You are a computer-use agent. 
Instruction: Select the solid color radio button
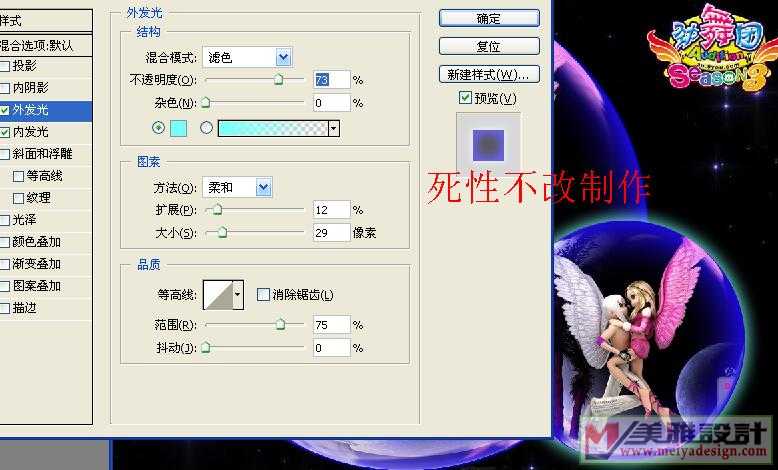(x=158, y=128)
